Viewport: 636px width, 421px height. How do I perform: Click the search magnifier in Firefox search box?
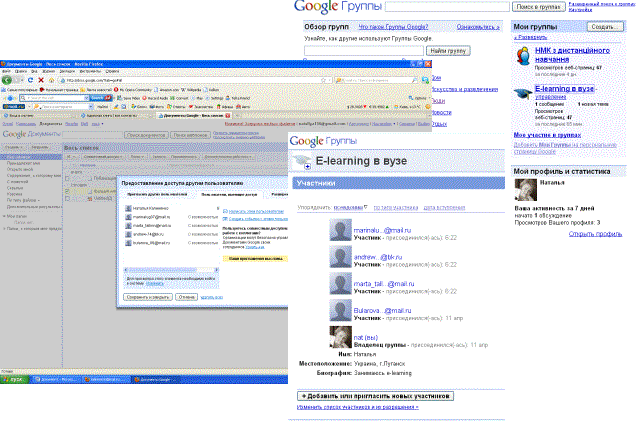pyautogui.click(x=414, y=80)
